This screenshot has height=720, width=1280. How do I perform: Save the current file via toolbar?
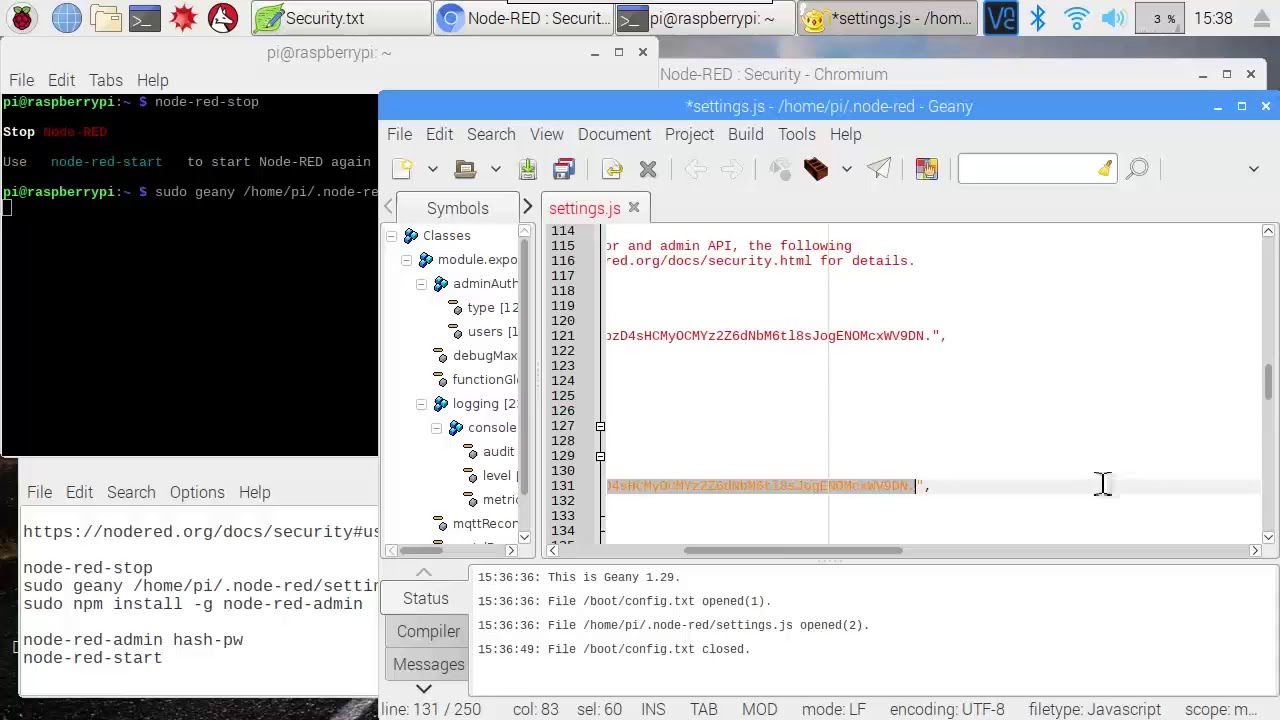tap(528, 169)
